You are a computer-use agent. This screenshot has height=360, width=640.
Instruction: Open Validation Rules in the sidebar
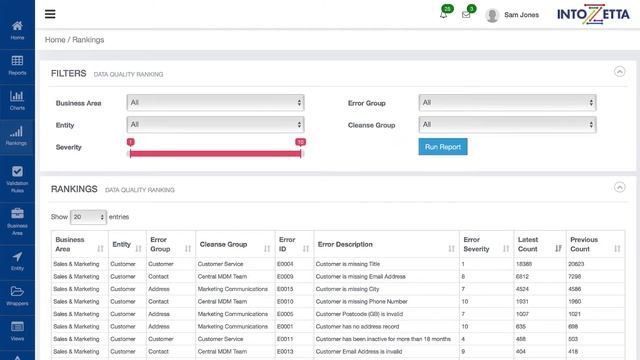click(x=17, y=179)
